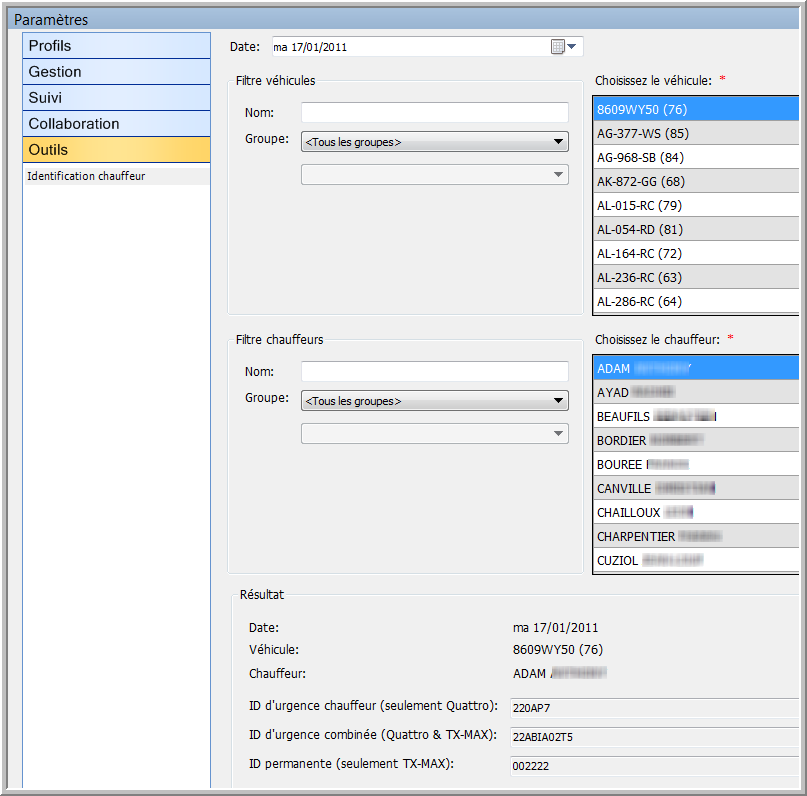This screenshot has height=796, width=807.
Task: Click the vehicle filter Nom field
Action: coord(434,112)
